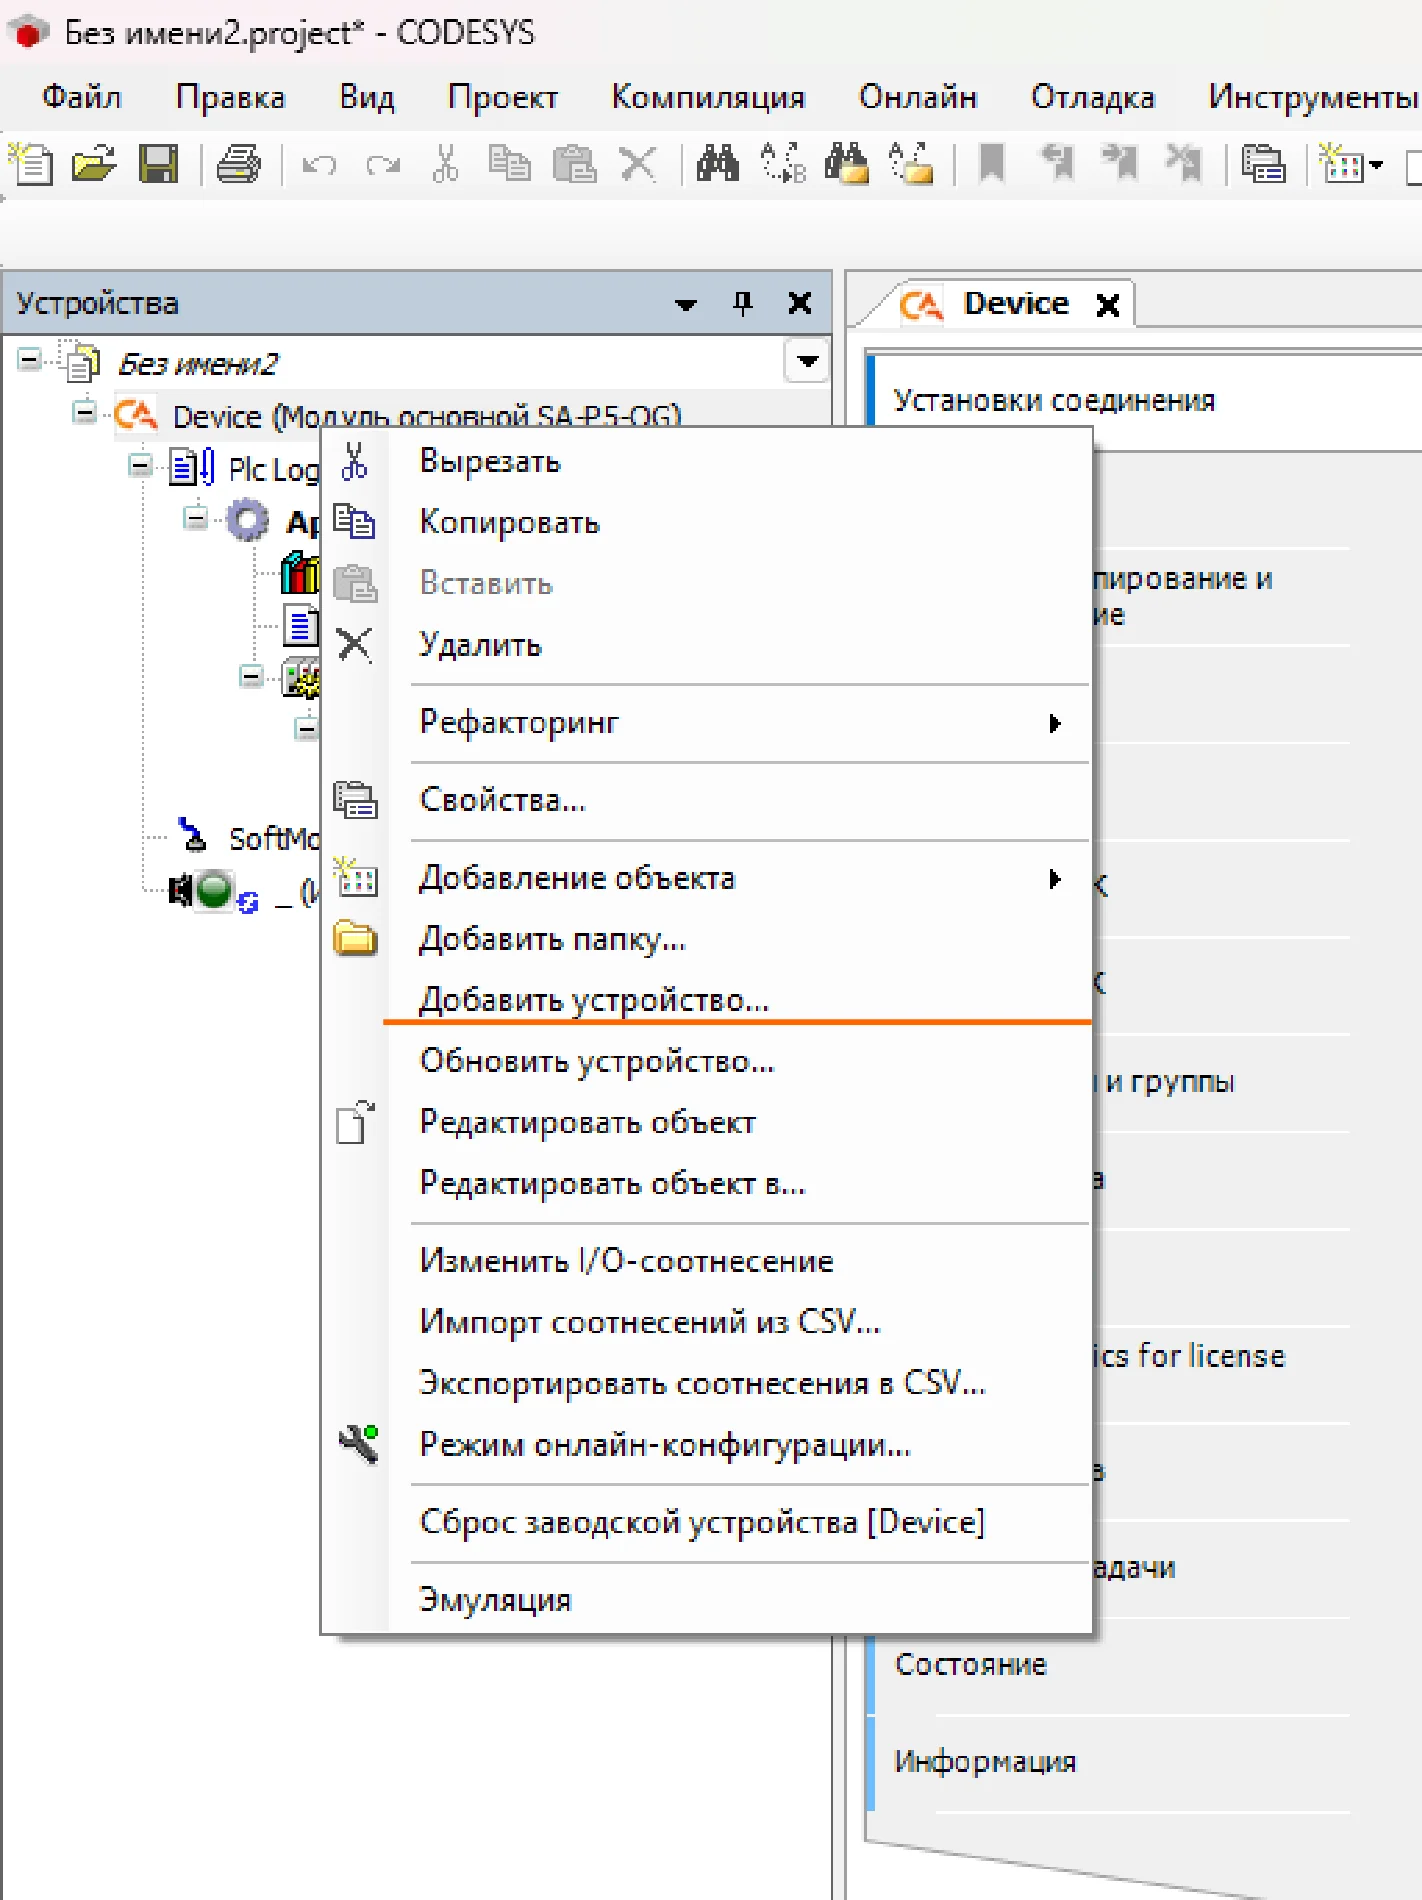Click the scissors Cut icon in the toolbar

446,163
